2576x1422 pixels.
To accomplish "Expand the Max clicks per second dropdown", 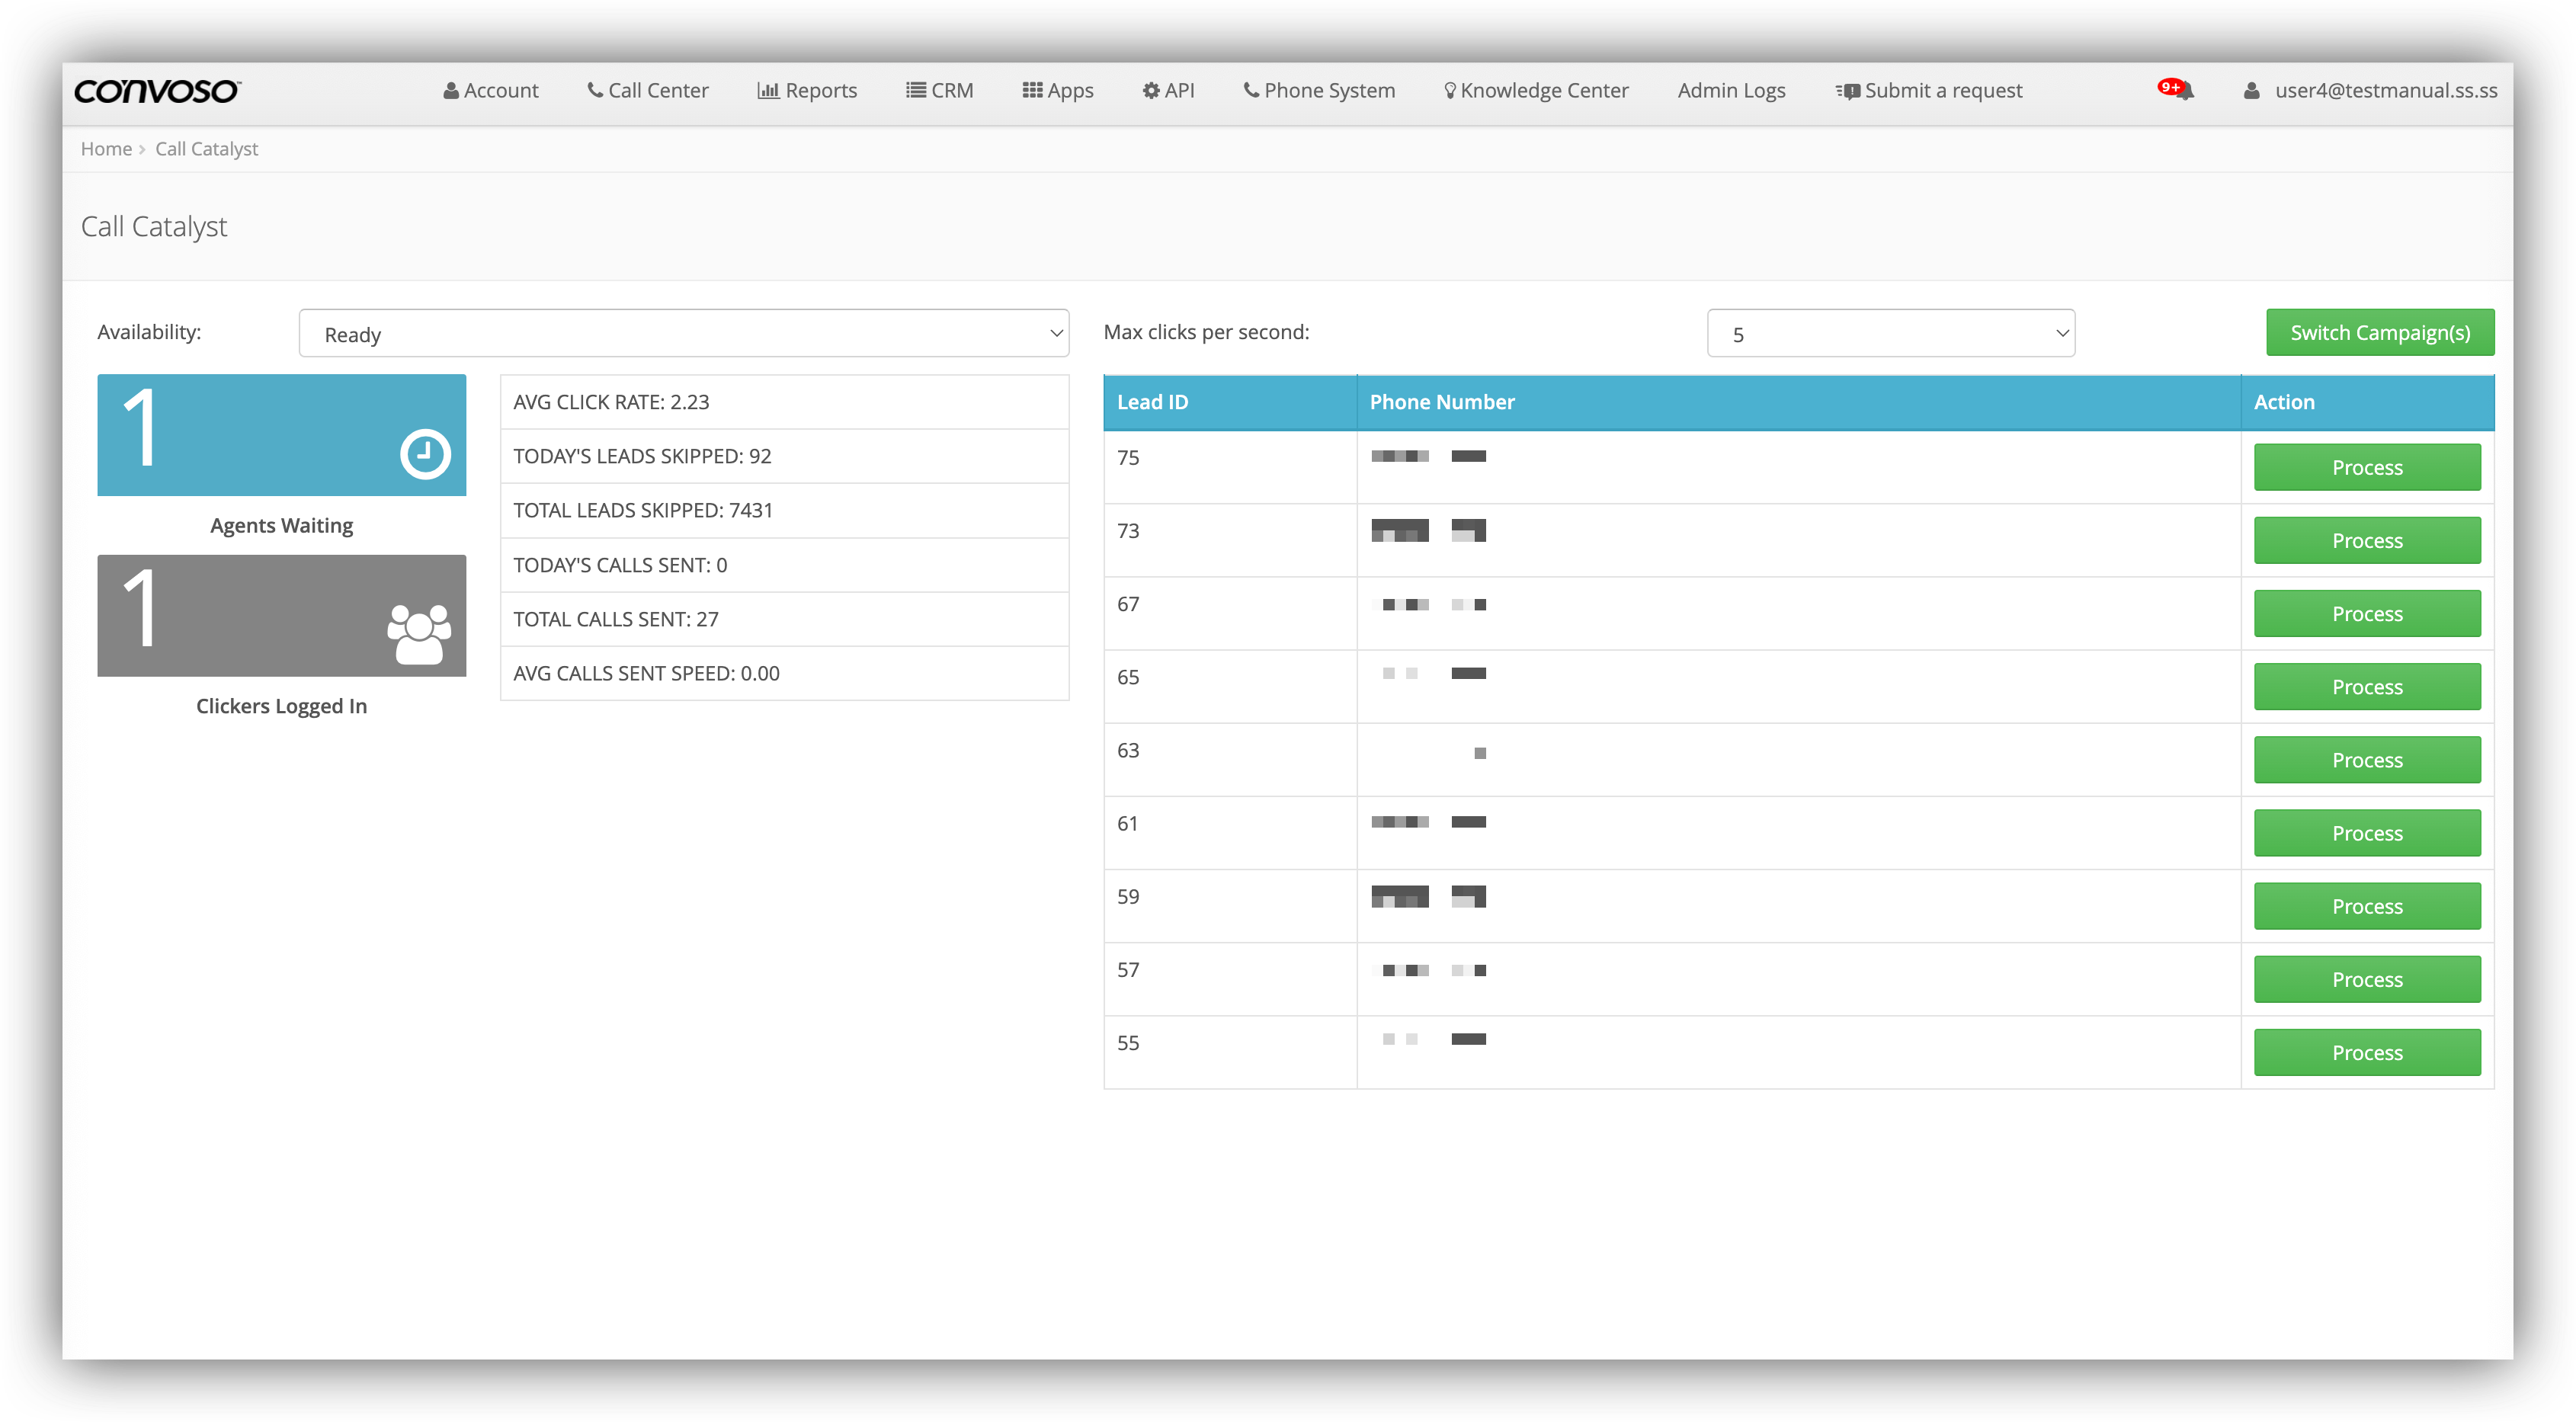I will (x=1890, y=334).
